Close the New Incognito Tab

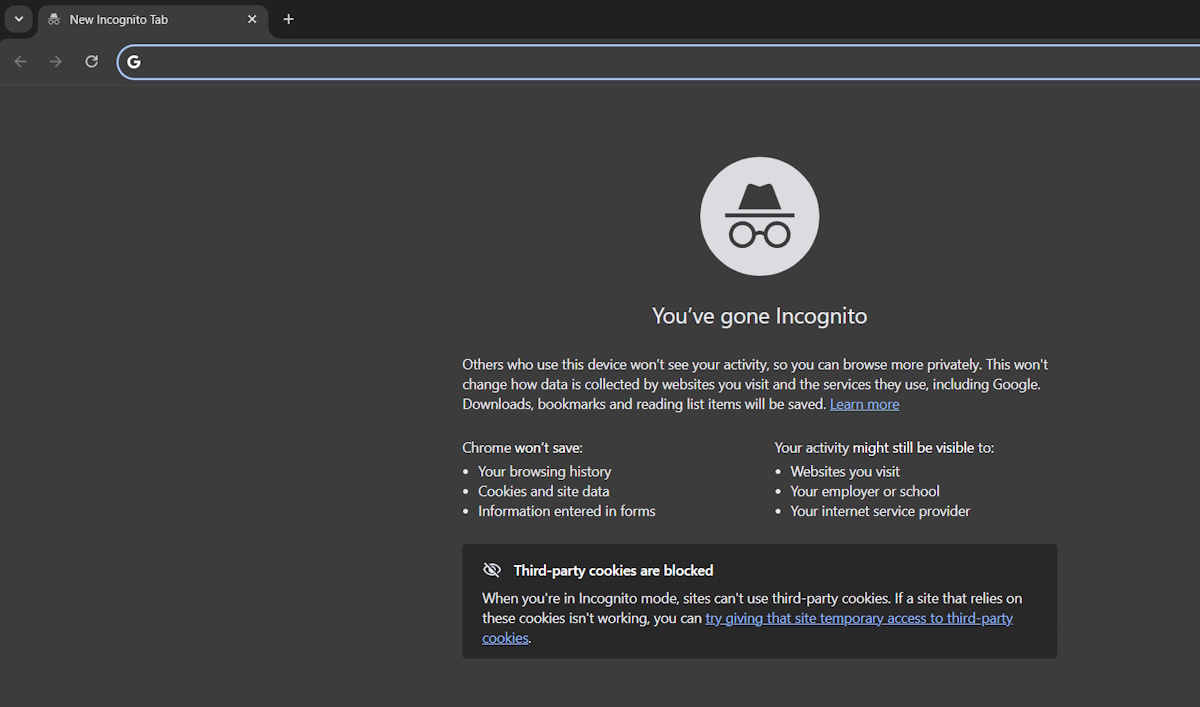tap(252, 18)
